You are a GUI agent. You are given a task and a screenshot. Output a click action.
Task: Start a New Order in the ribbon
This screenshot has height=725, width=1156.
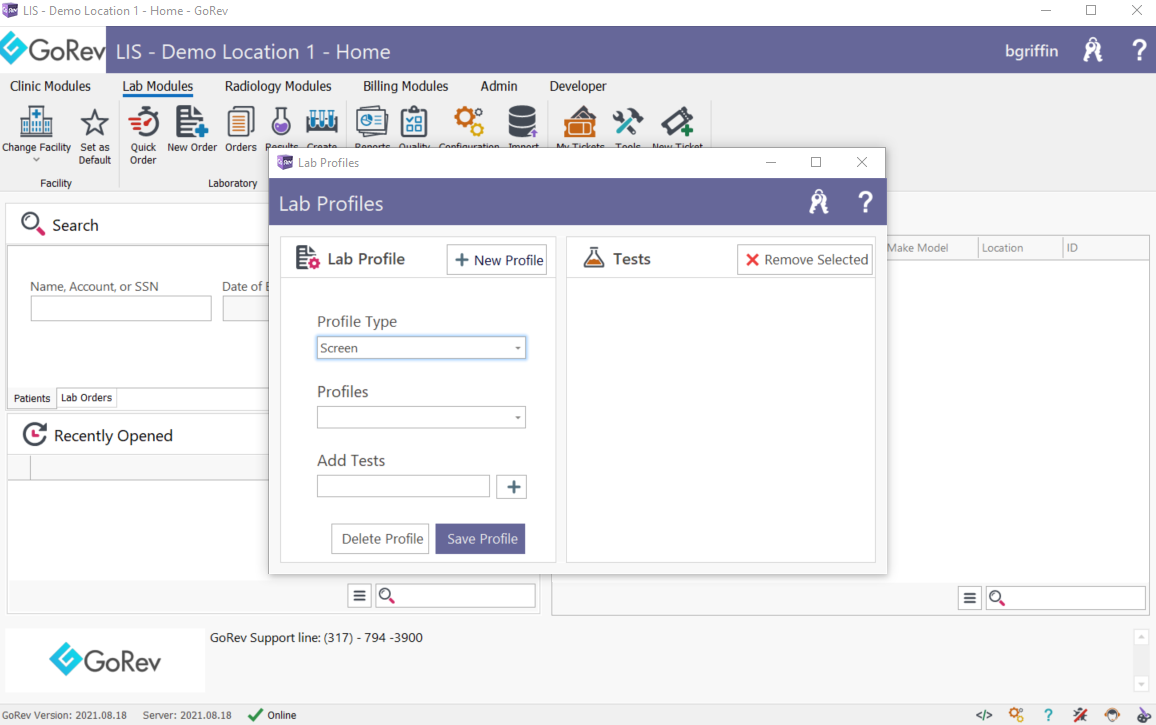tap(192, 122)
